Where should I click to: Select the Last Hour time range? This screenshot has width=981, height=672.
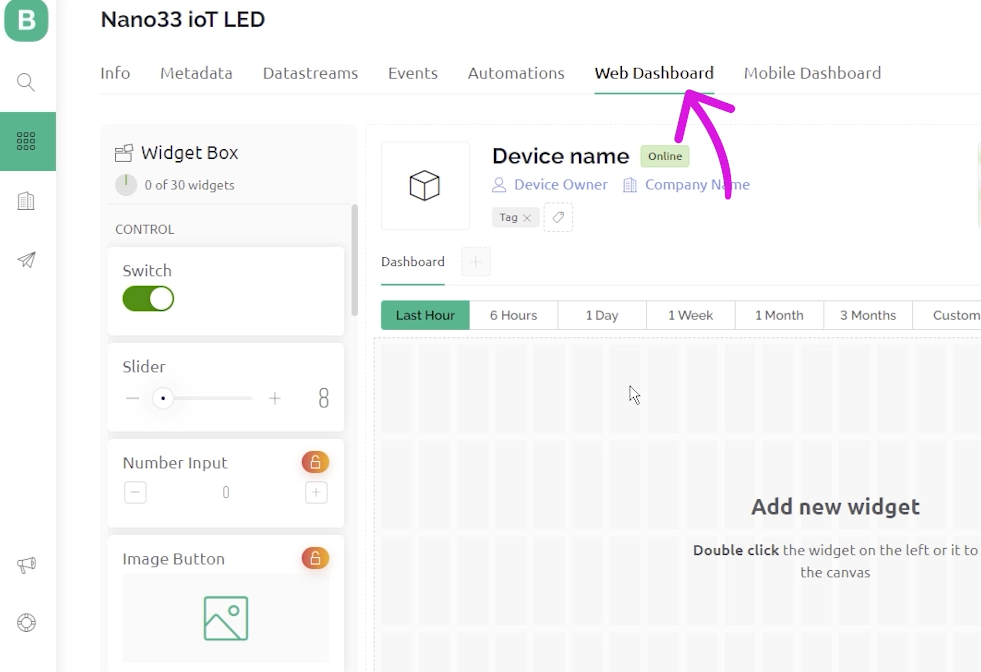click(x=425, y=315)
